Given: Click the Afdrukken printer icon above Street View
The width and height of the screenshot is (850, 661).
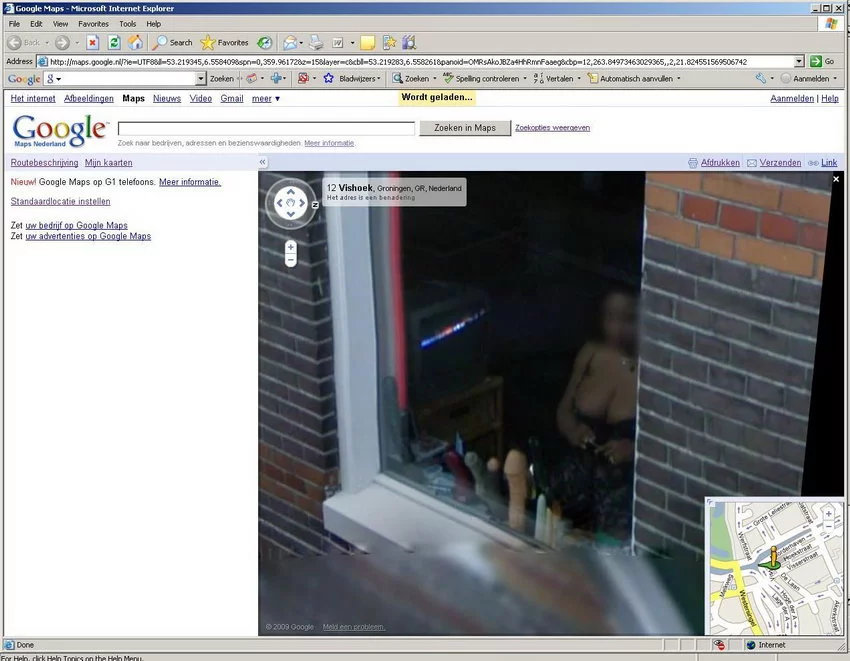Looking at the screenshot, I should [691, 162].
